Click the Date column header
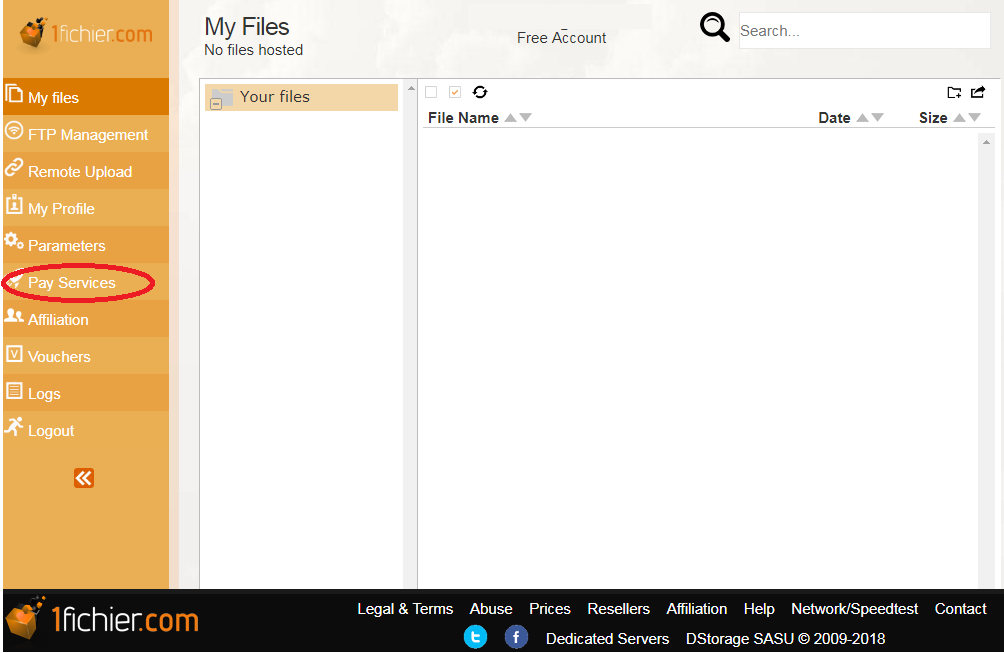1004x653 pixels. (834, 118)
